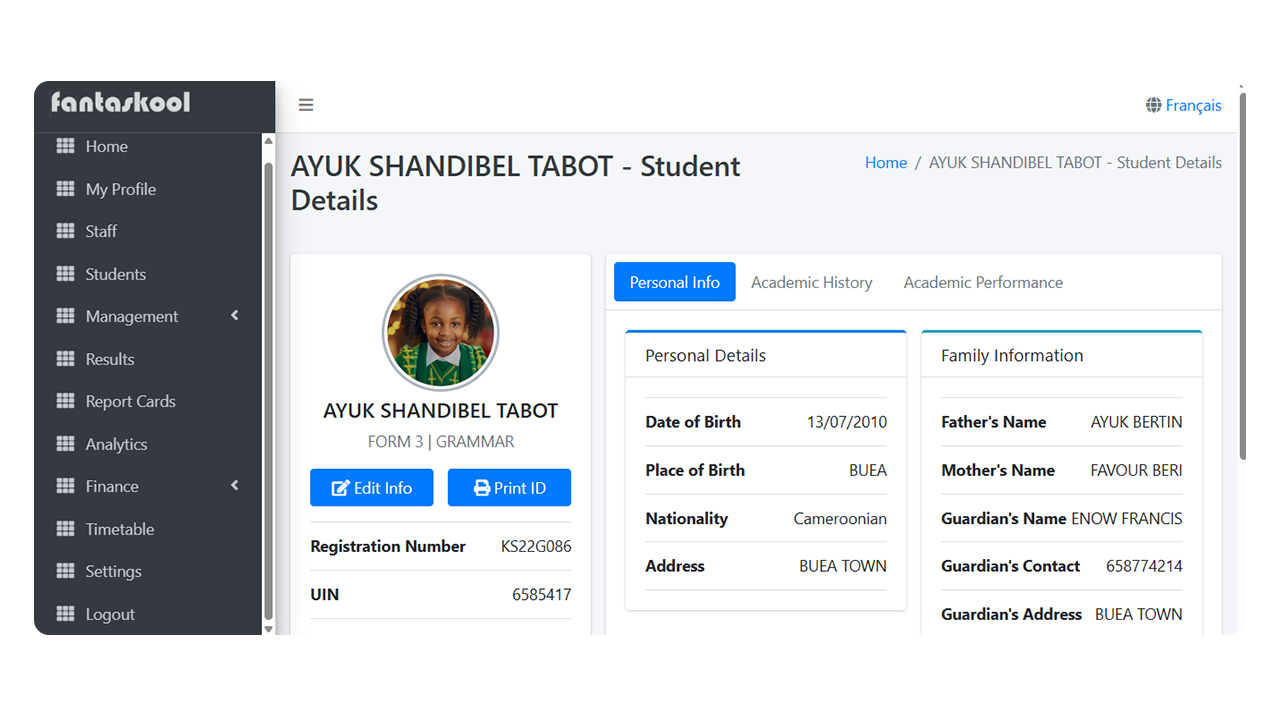Click the grid icon beside Timetable
This screenshot has height=720, width=1280.
[x=65, y=529]
